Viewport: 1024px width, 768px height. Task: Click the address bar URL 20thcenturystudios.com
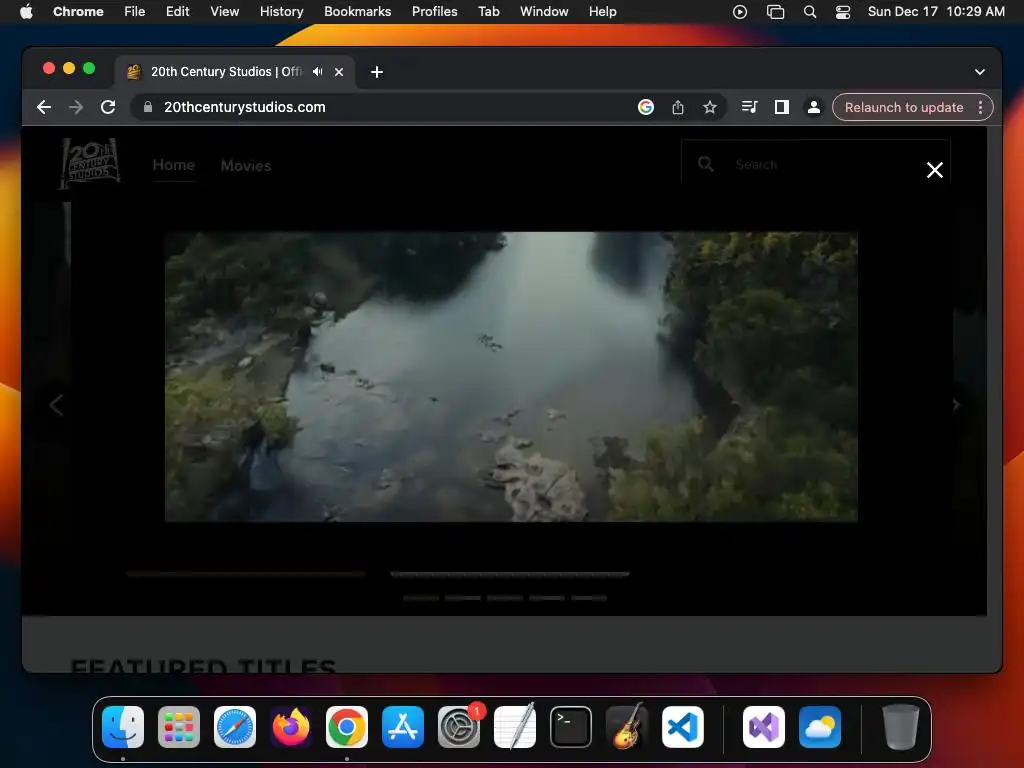(x=245, y=107)
